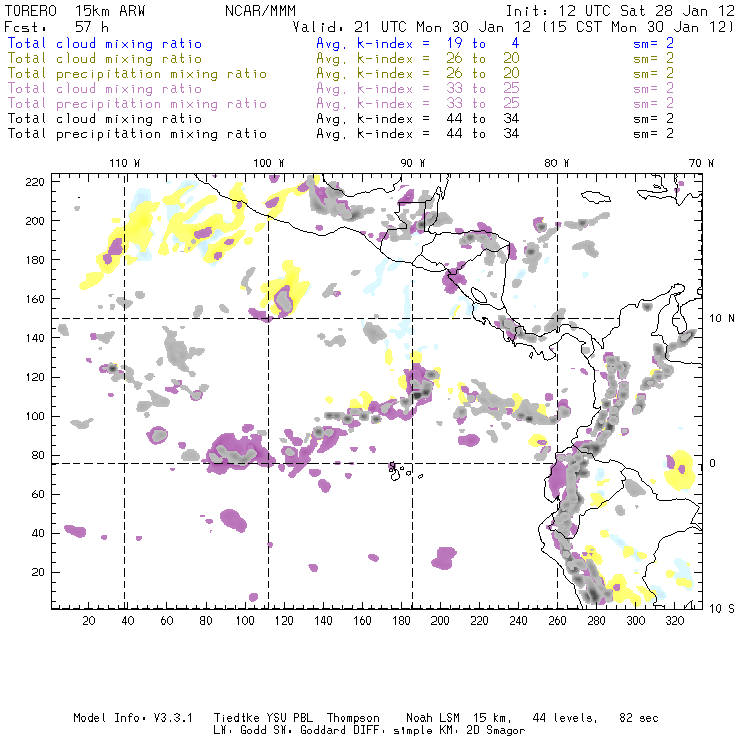This screenshot has width=740, height=740.
Task: Click the "Valid: 21 UTC Mon 30 Jan 12" text
Action: coord(412,26)
